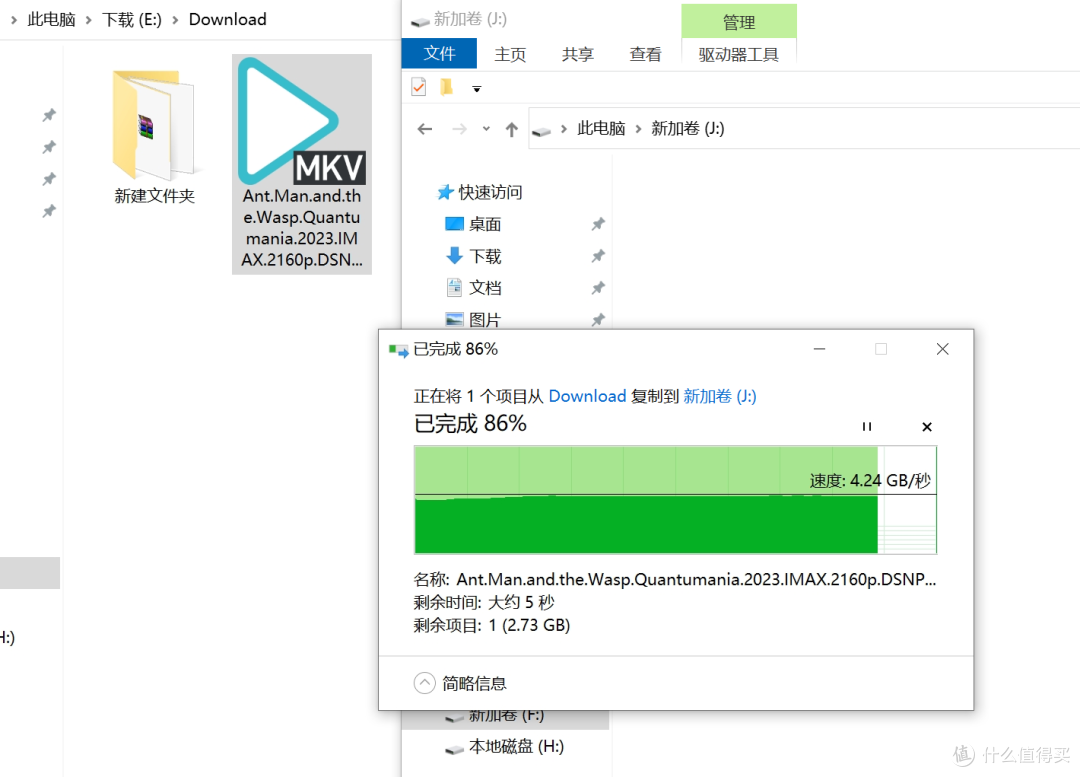This screenshot has height=777, width=1080.
Task: Click the 文档 document icon in sidebar
Action: pos(454,287)
